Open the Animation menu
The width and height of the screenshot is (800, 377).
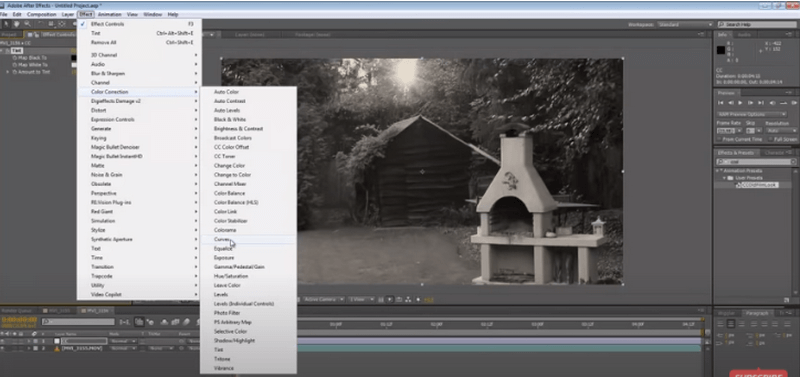click(x=110, y=14)
